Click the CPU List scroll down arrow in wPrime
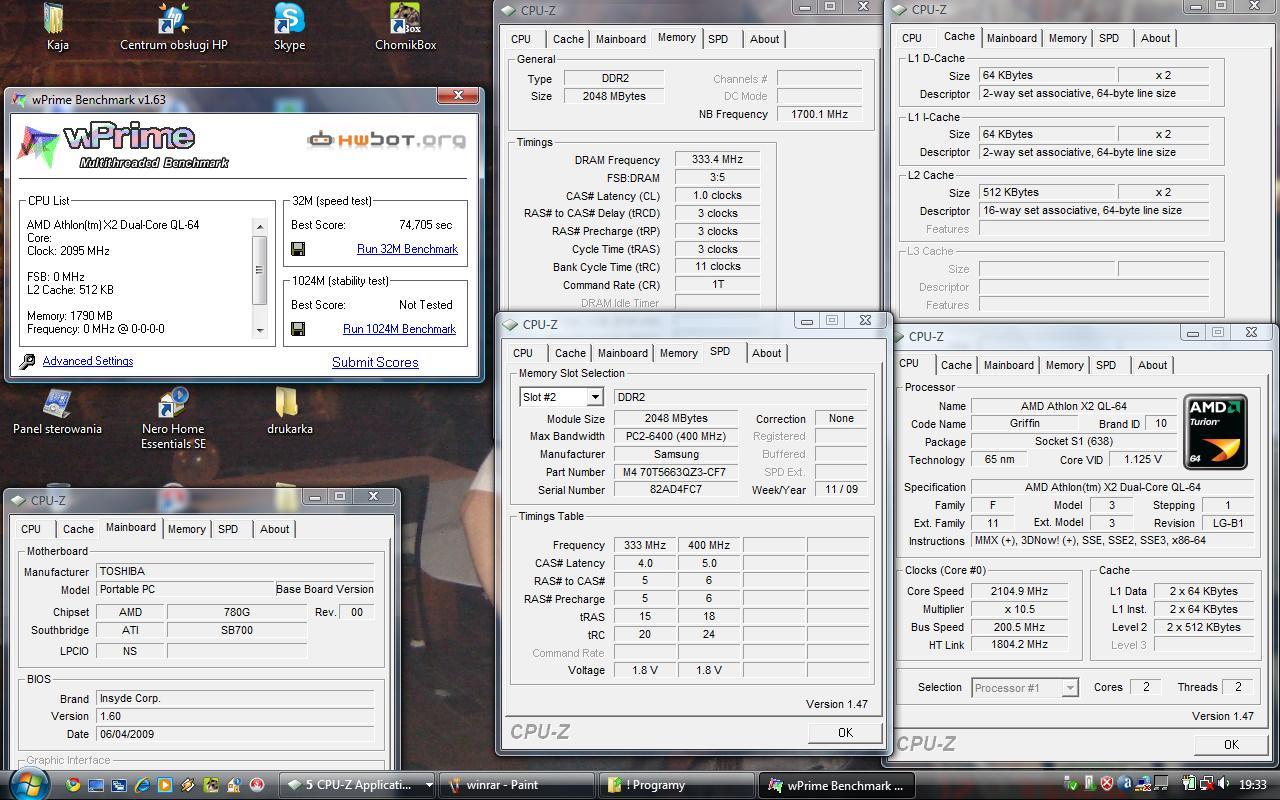The image size is (1280, 800). 259,330
